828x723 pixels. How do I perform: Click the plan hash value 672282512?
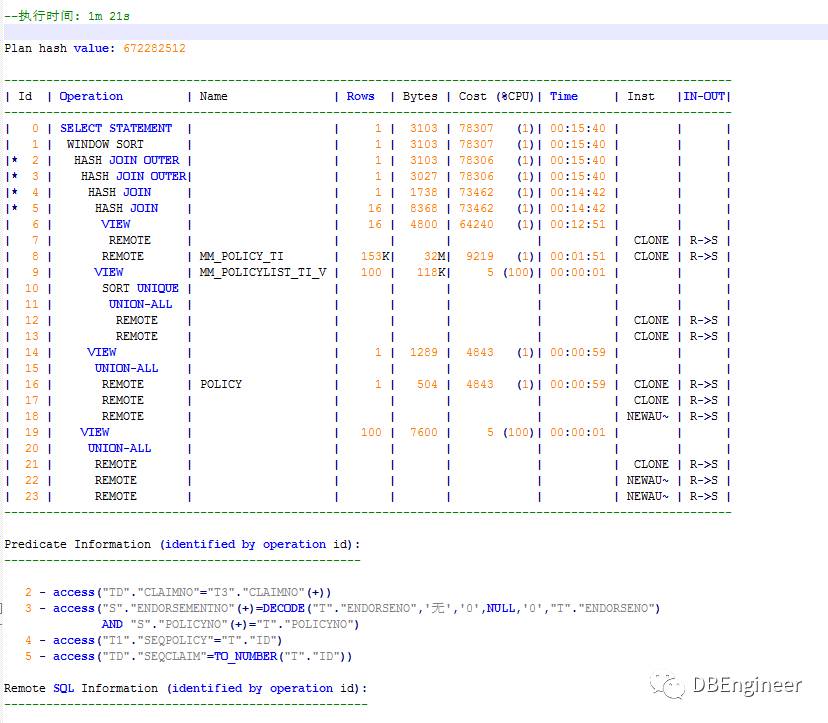154,49
